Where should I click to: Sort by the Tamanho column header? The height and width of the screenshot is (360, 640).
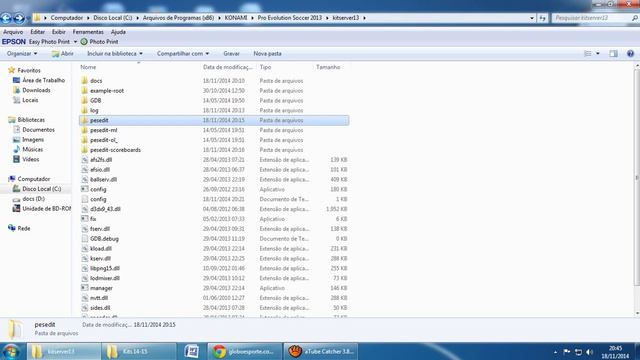(328, 67)
